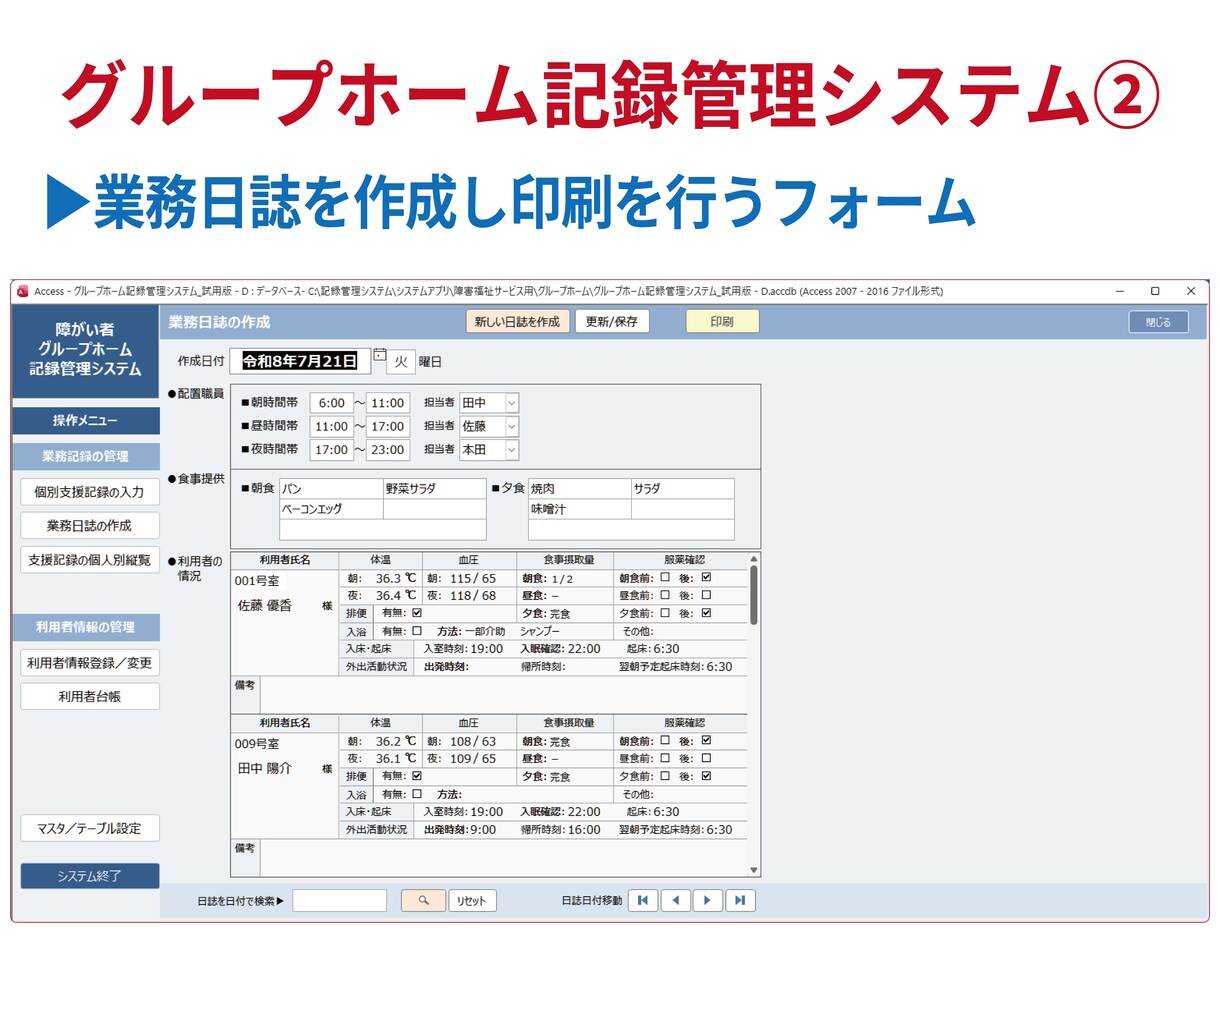1220x1017 pixels.
Task: Click the user list vertical scrollbar thumb
Action: 754,596
